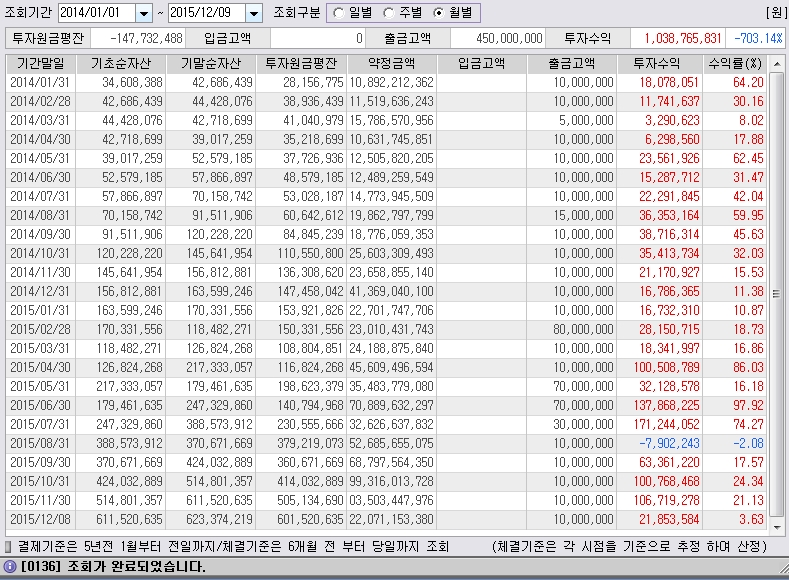Click the 투자수익 column header in the table

(x=660, y=64)
